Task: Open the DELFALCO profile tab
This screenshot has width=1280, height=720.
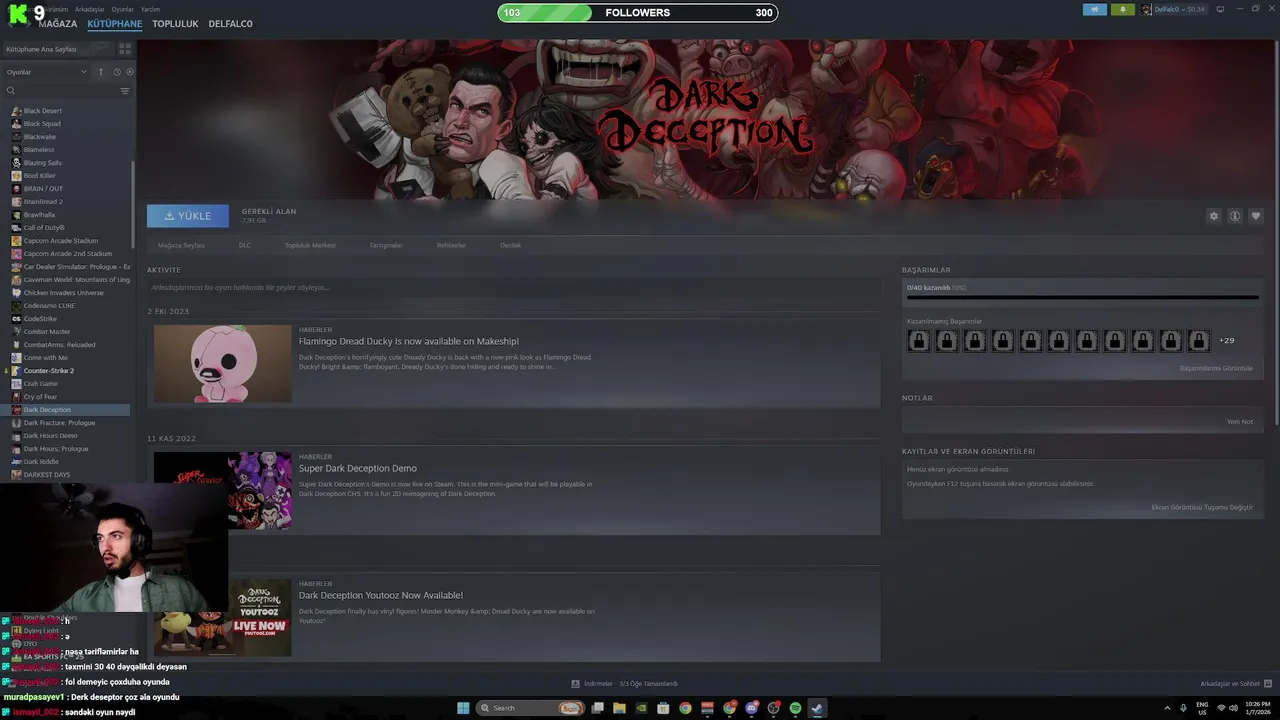Action: [x=230, y=24]
